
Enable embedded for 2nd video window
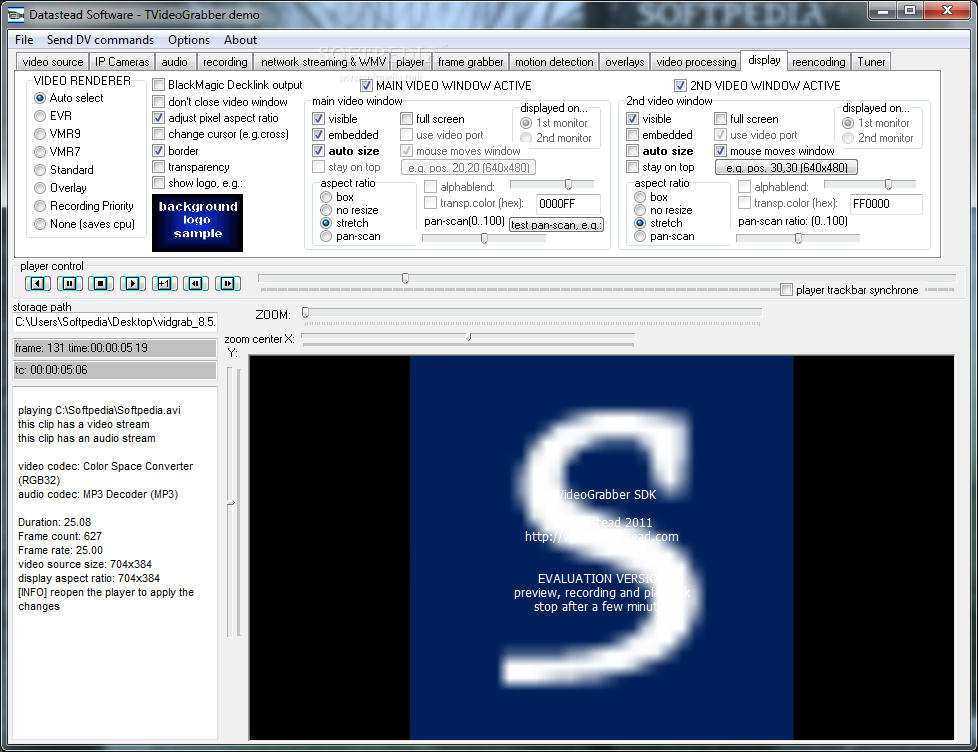632,135
